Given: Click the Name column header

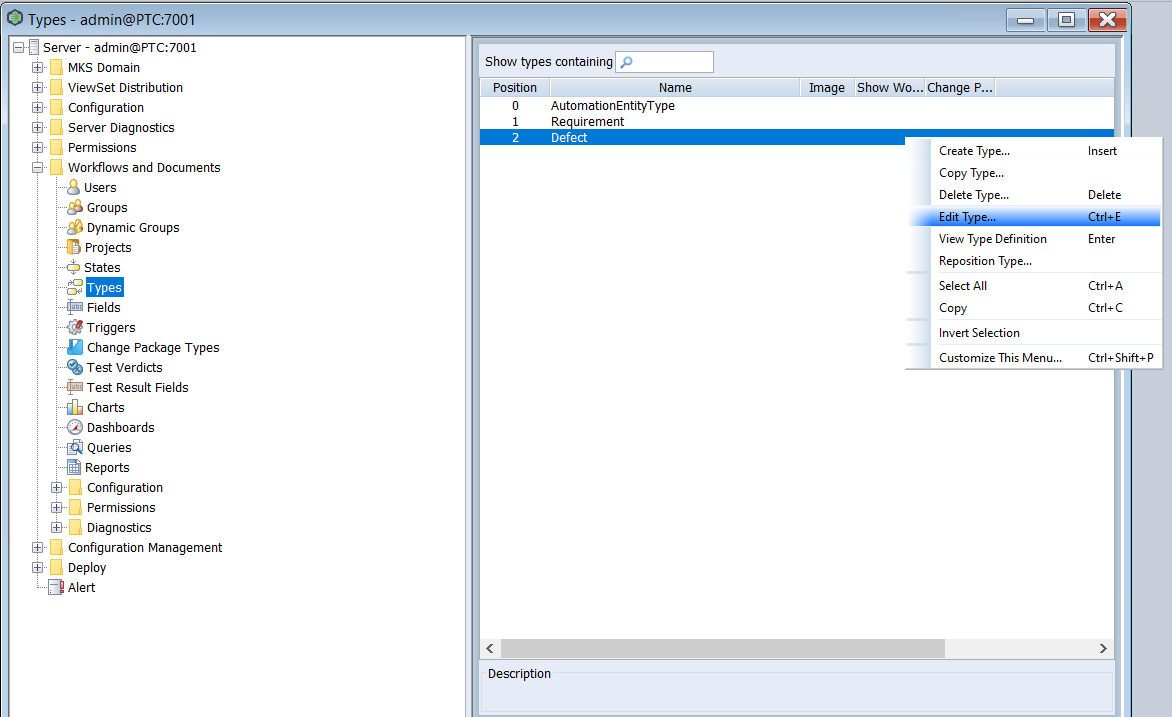Looking at the screenshot, I should point(675,88).
